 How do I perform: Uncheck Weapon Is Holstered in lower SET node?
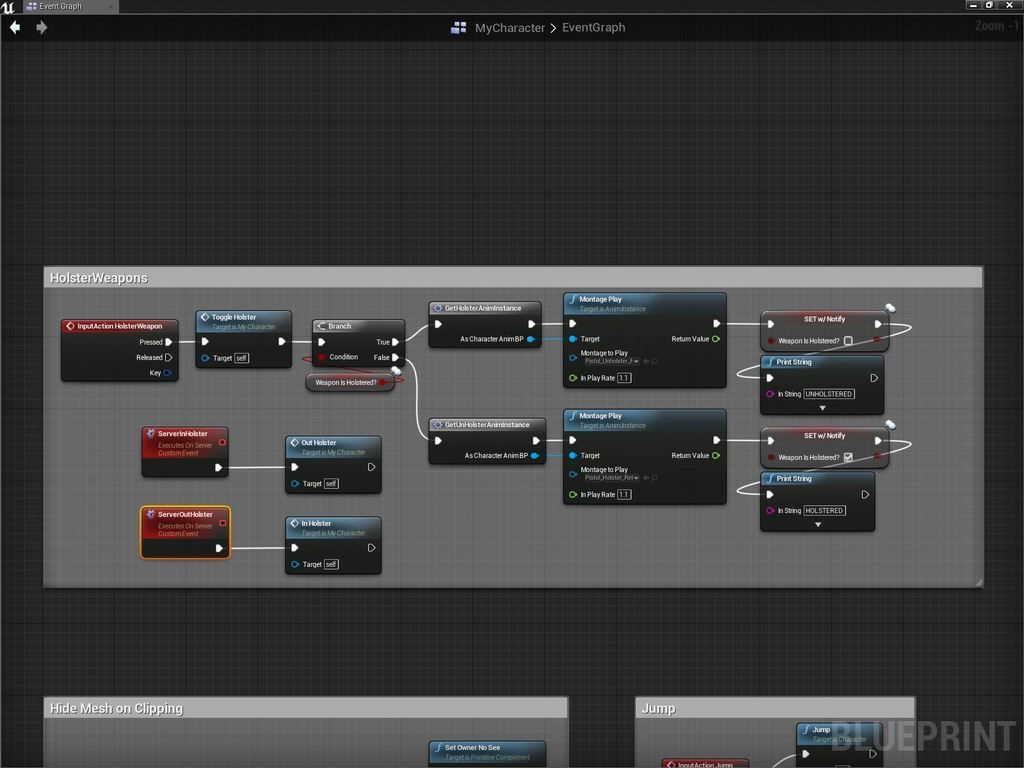848,457
